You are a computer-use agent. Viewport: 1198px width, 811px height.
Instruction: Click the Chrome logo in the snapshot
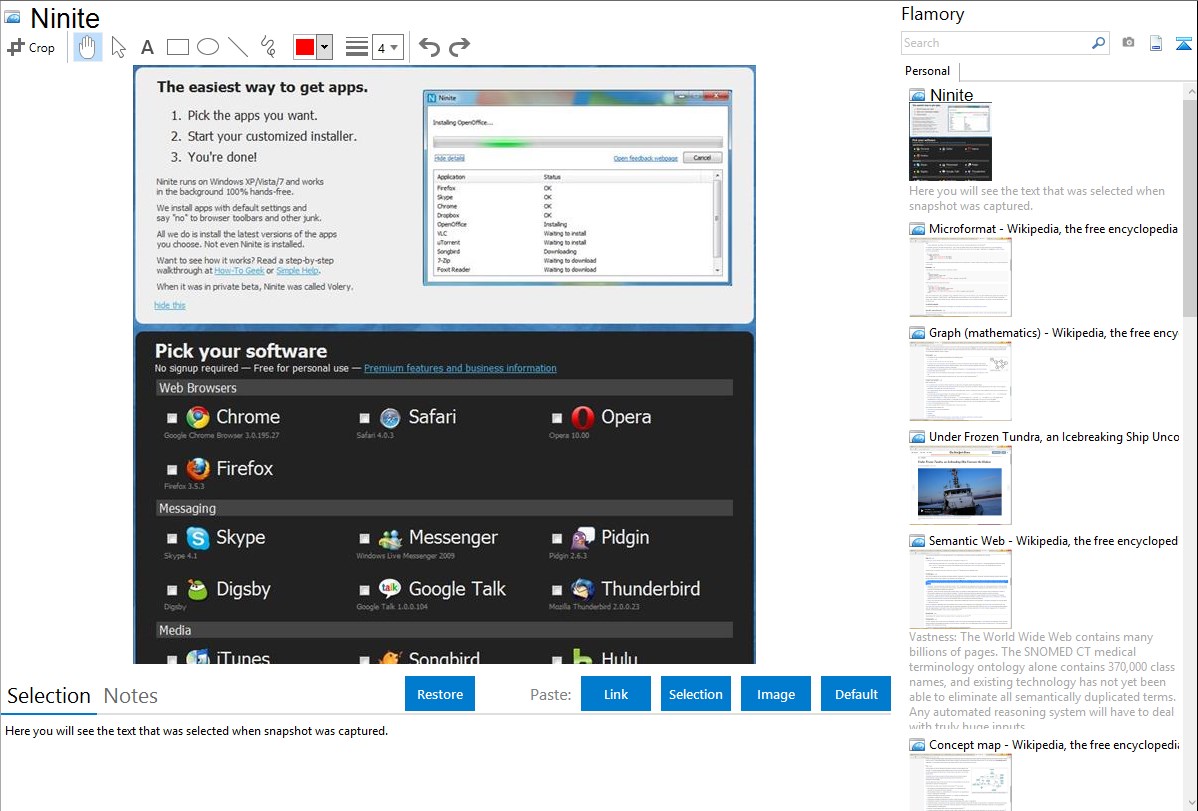[x=198, y=417]
